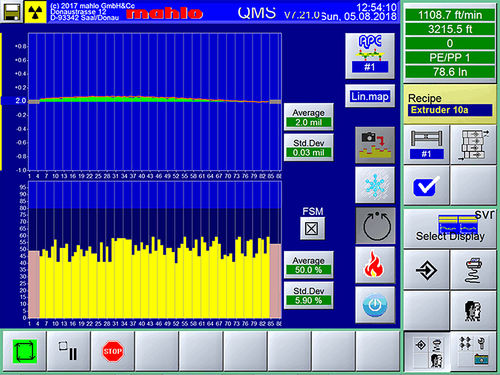Click the readout showing 0
500x375 pixels.
coord(450,44)
